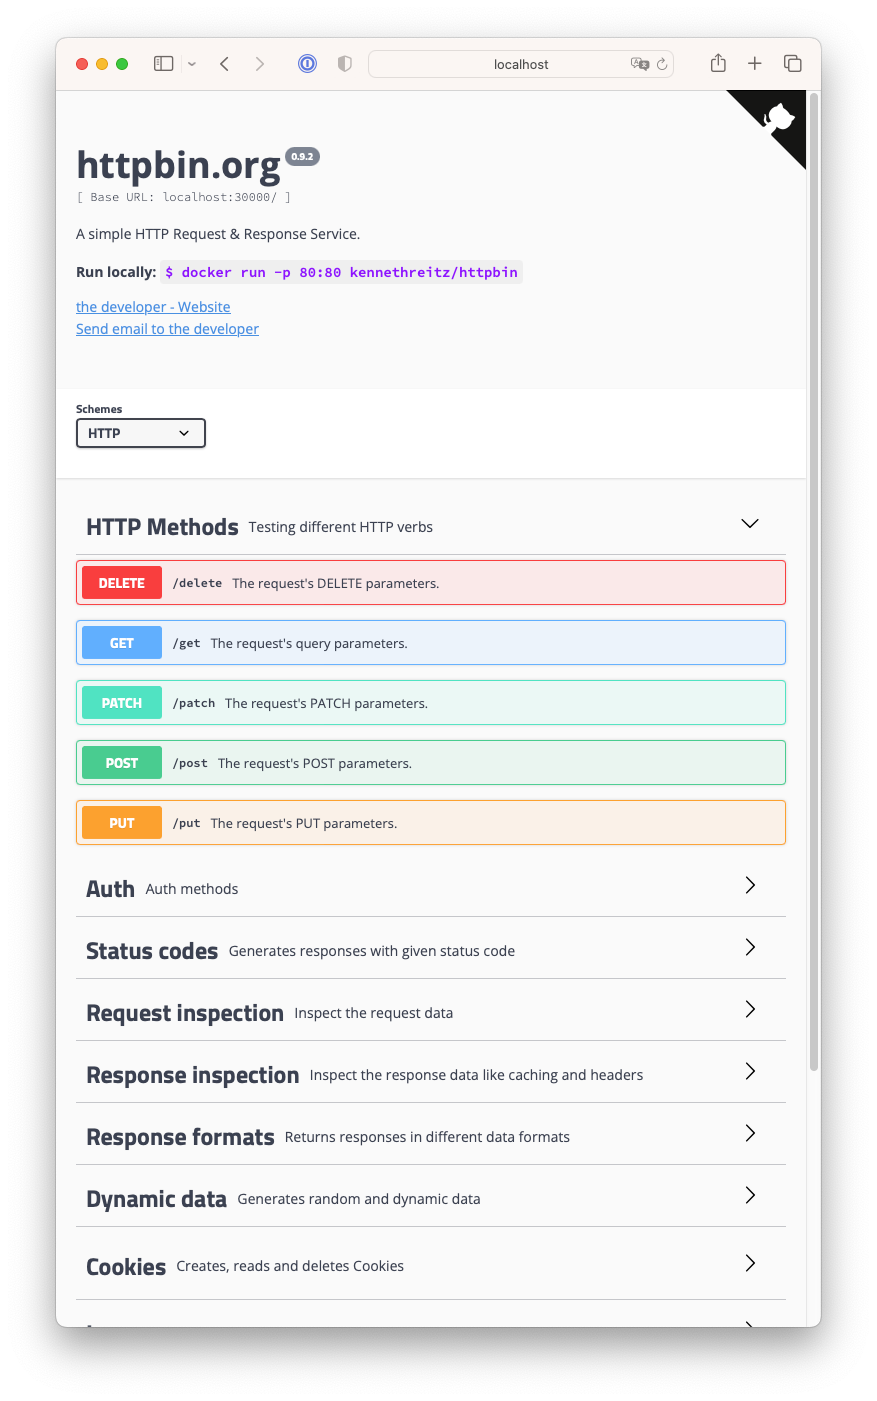Image resolution: width=877 pixels, height=1401 pixels.
Task: Collapse the HTTP Methods section chevron
Action: pos(750,524)
